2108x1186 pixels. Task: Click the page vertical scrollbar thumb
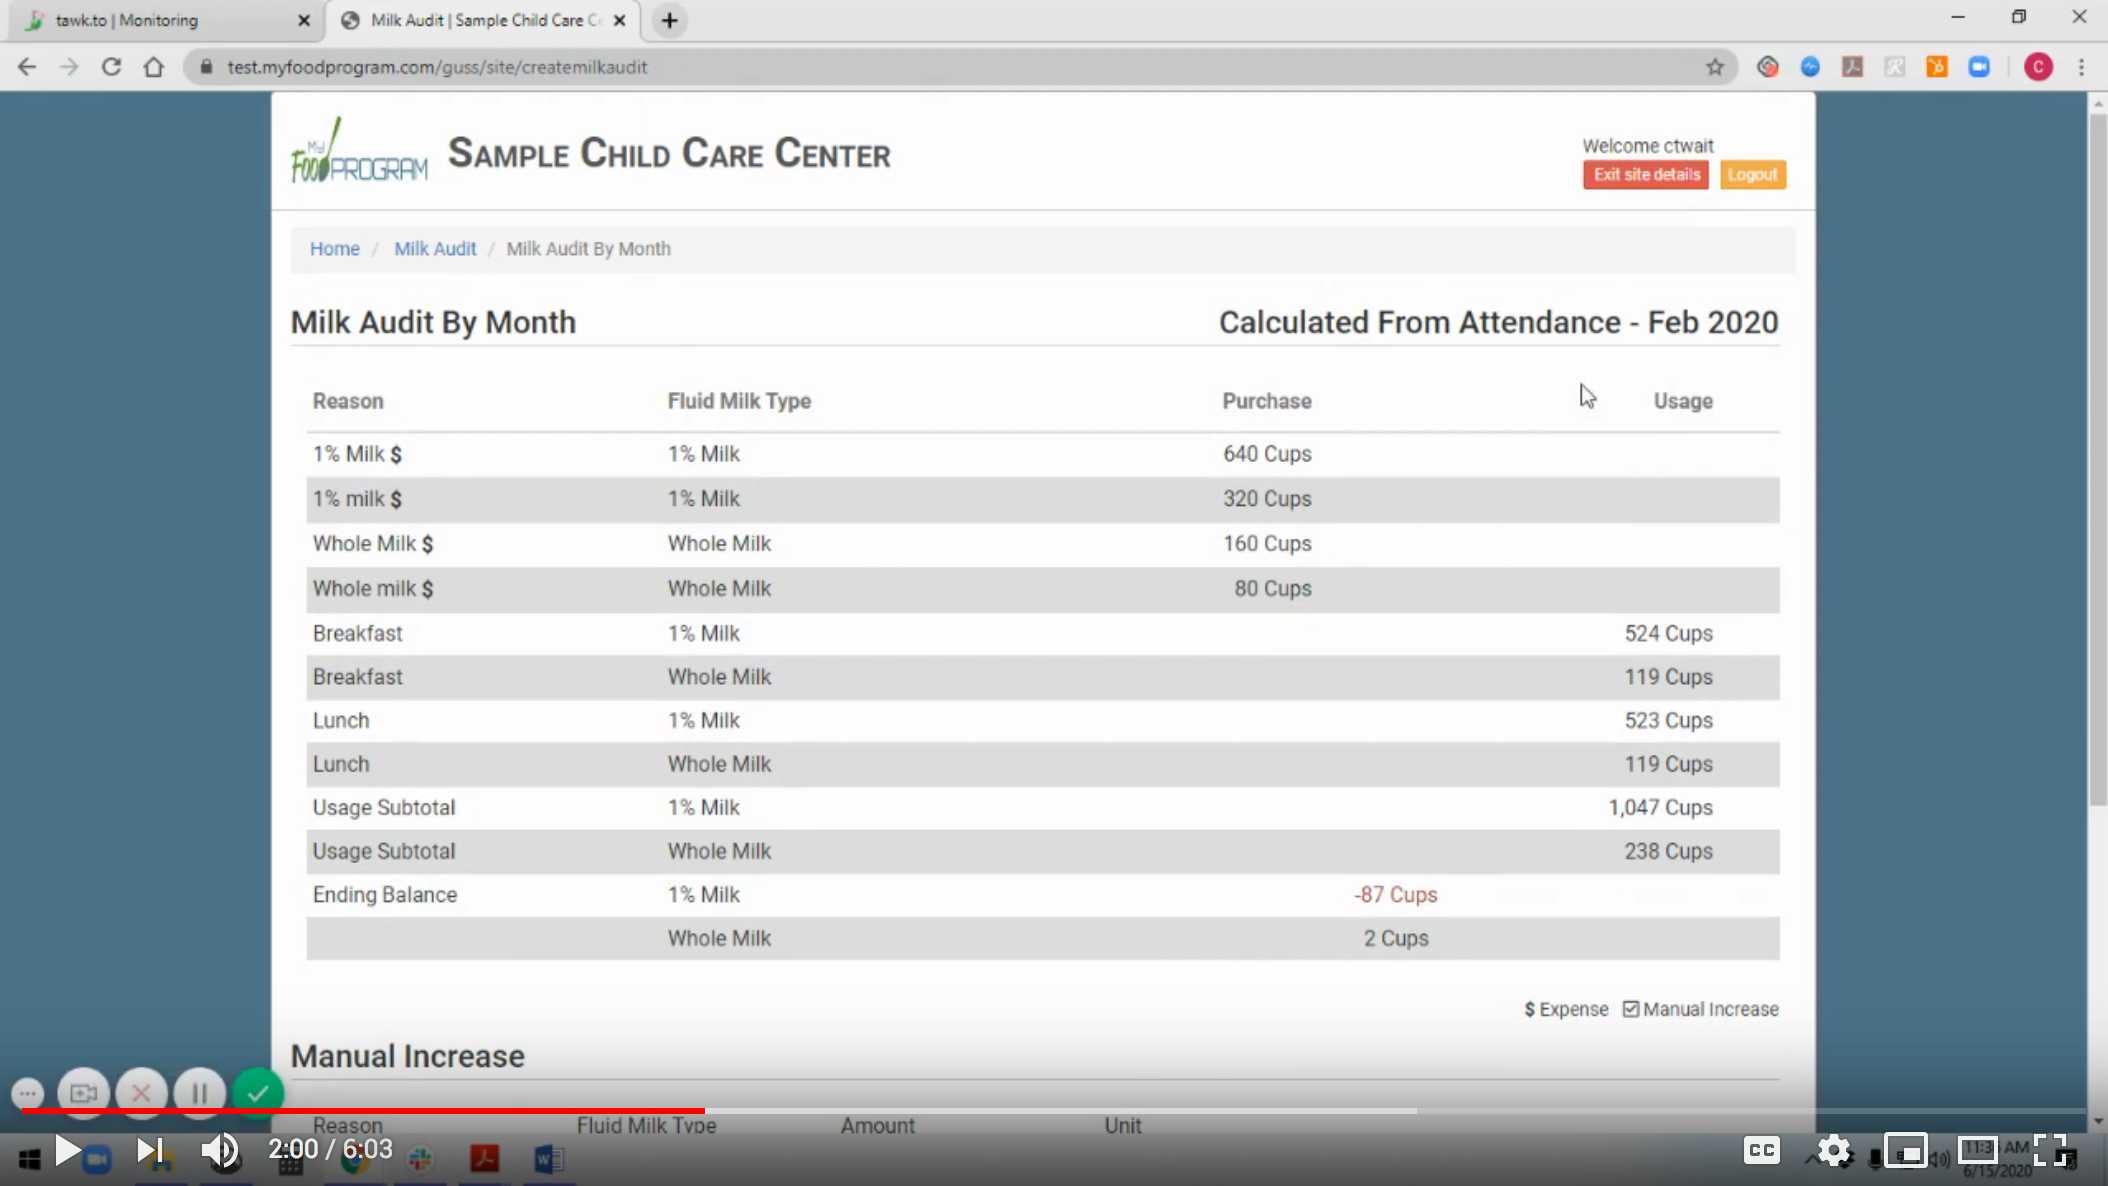[x=2098, y=460]
